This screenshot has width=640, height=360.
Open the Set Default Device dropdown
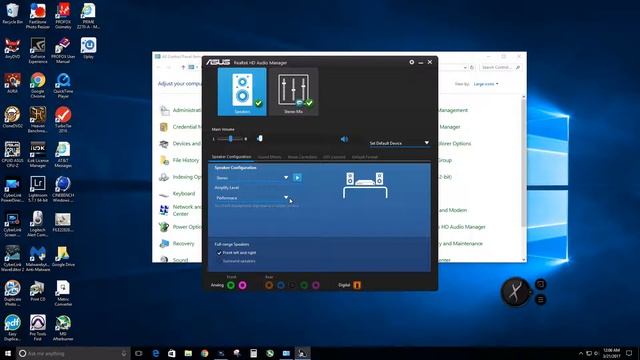tap(399, 143)
